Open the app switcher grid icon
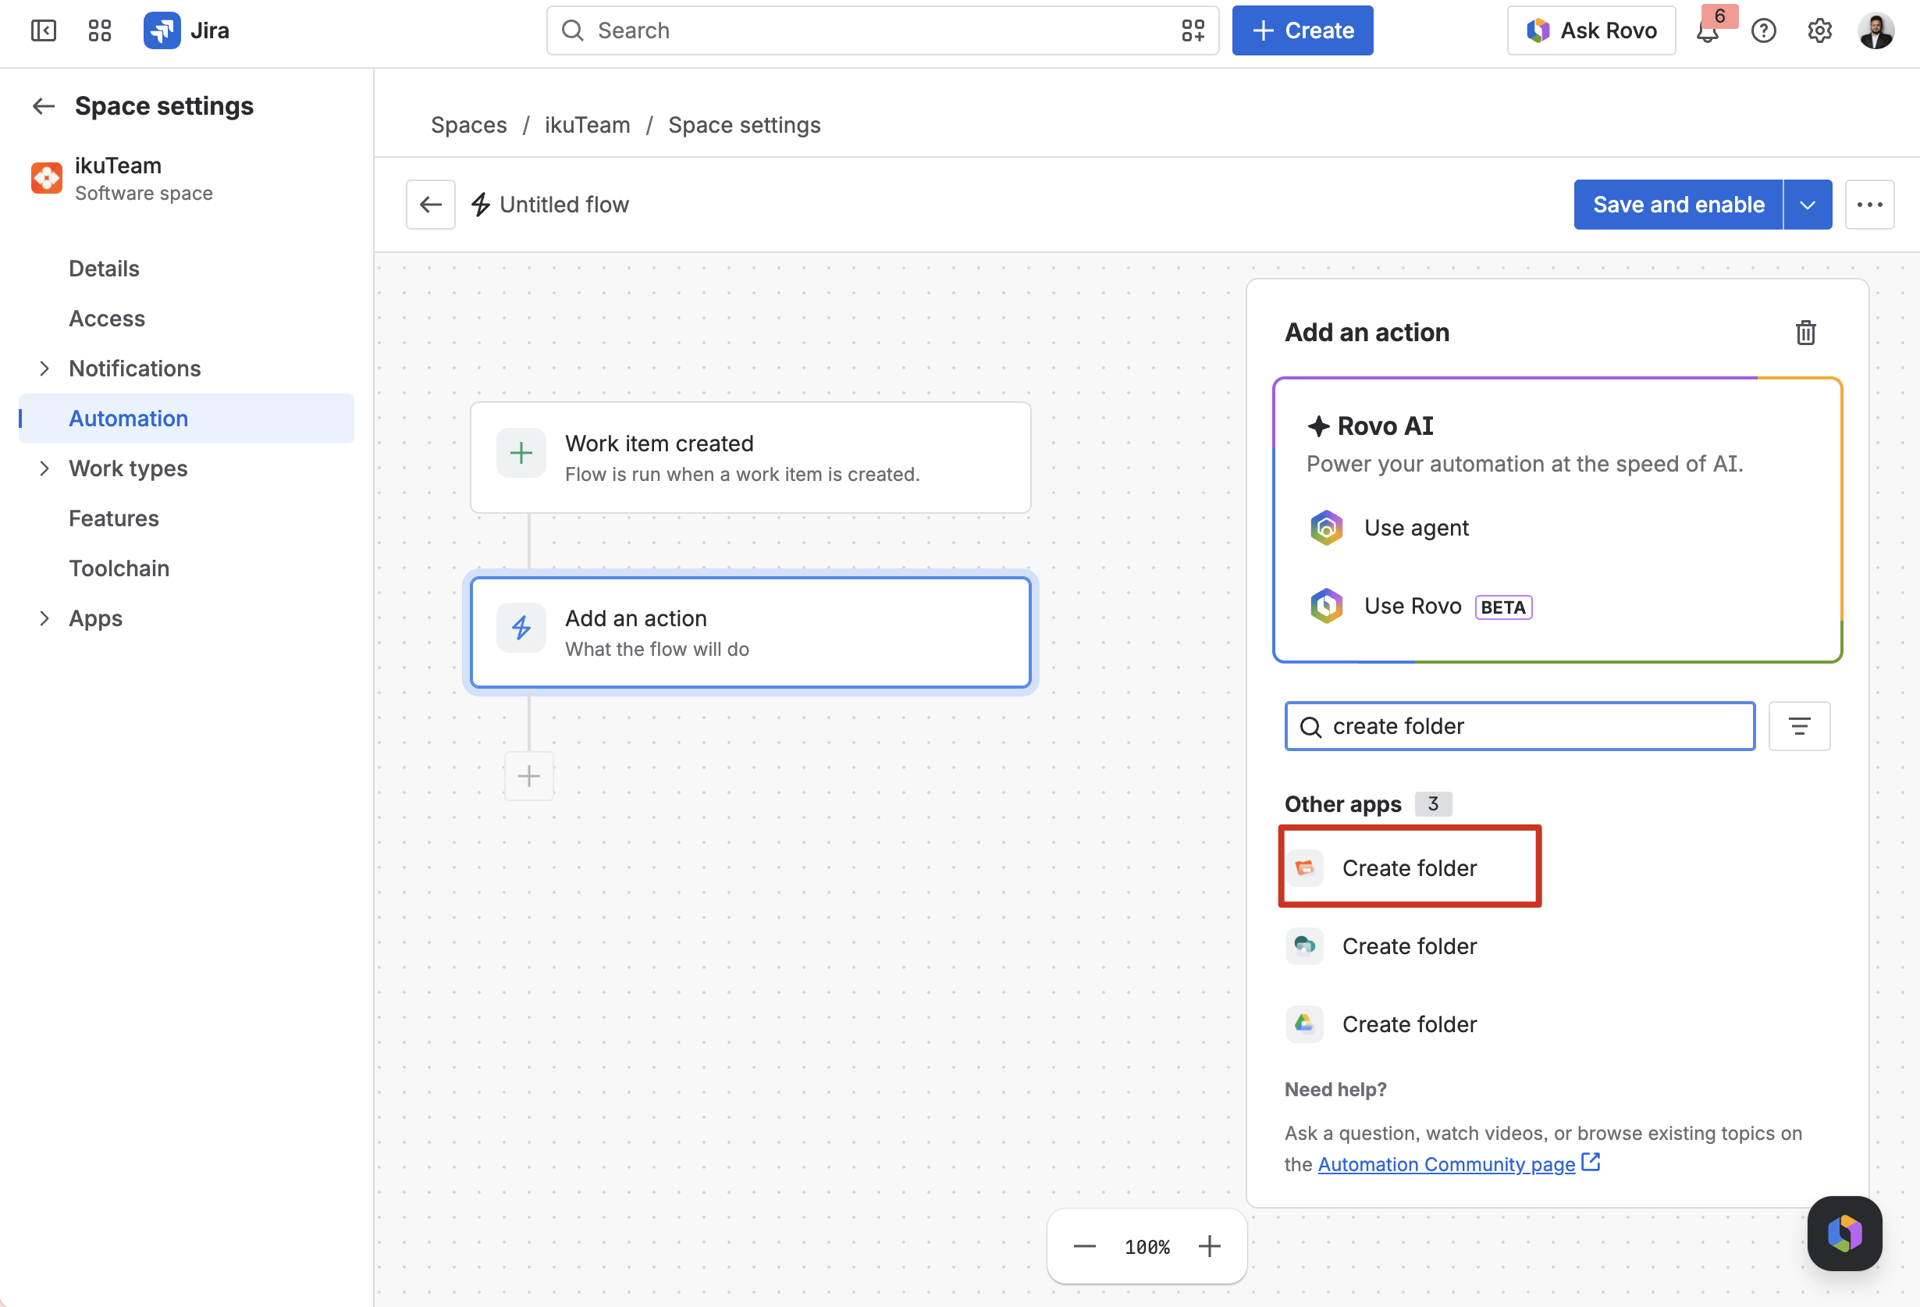This screenshot has height=1307, width=1920. click(x=99, y=31)
